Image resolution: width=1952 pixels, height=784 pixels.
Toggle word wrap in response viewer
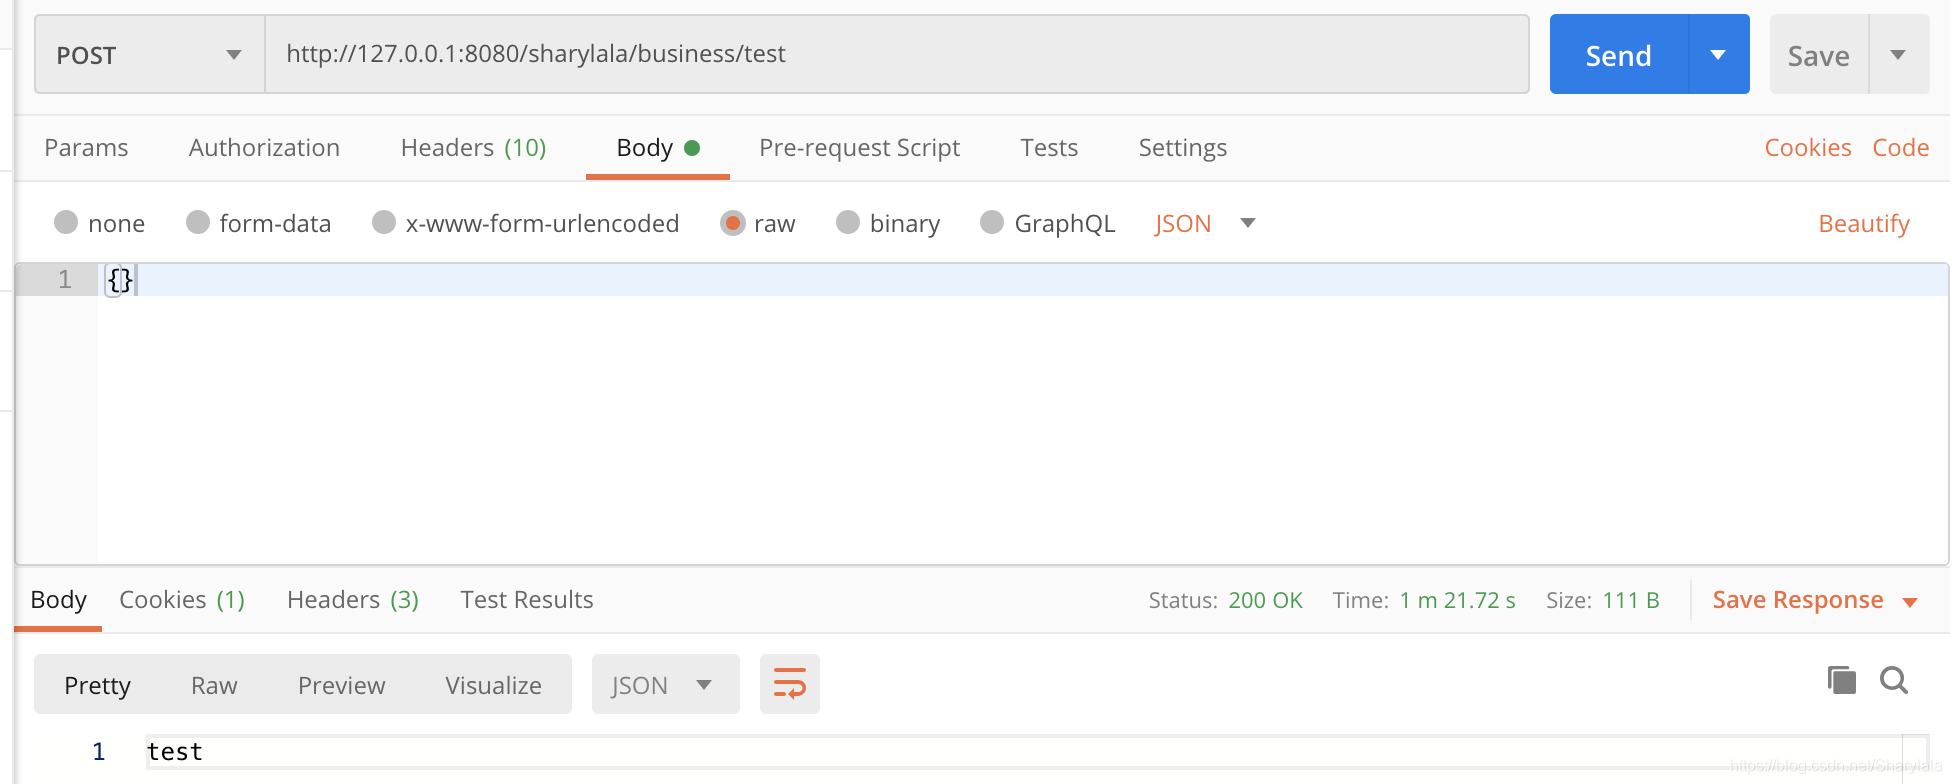click(x=789, y=684)
